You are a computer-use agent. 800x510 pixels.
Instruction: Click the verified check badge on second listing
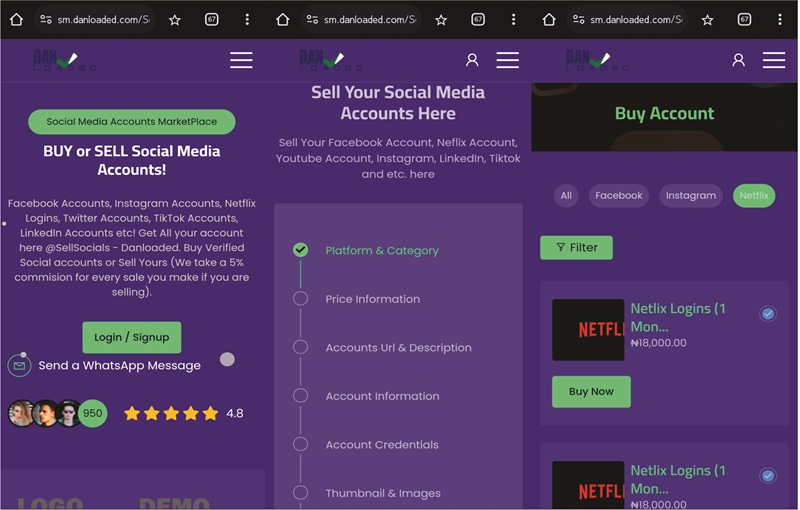click(x=768, y=475)
